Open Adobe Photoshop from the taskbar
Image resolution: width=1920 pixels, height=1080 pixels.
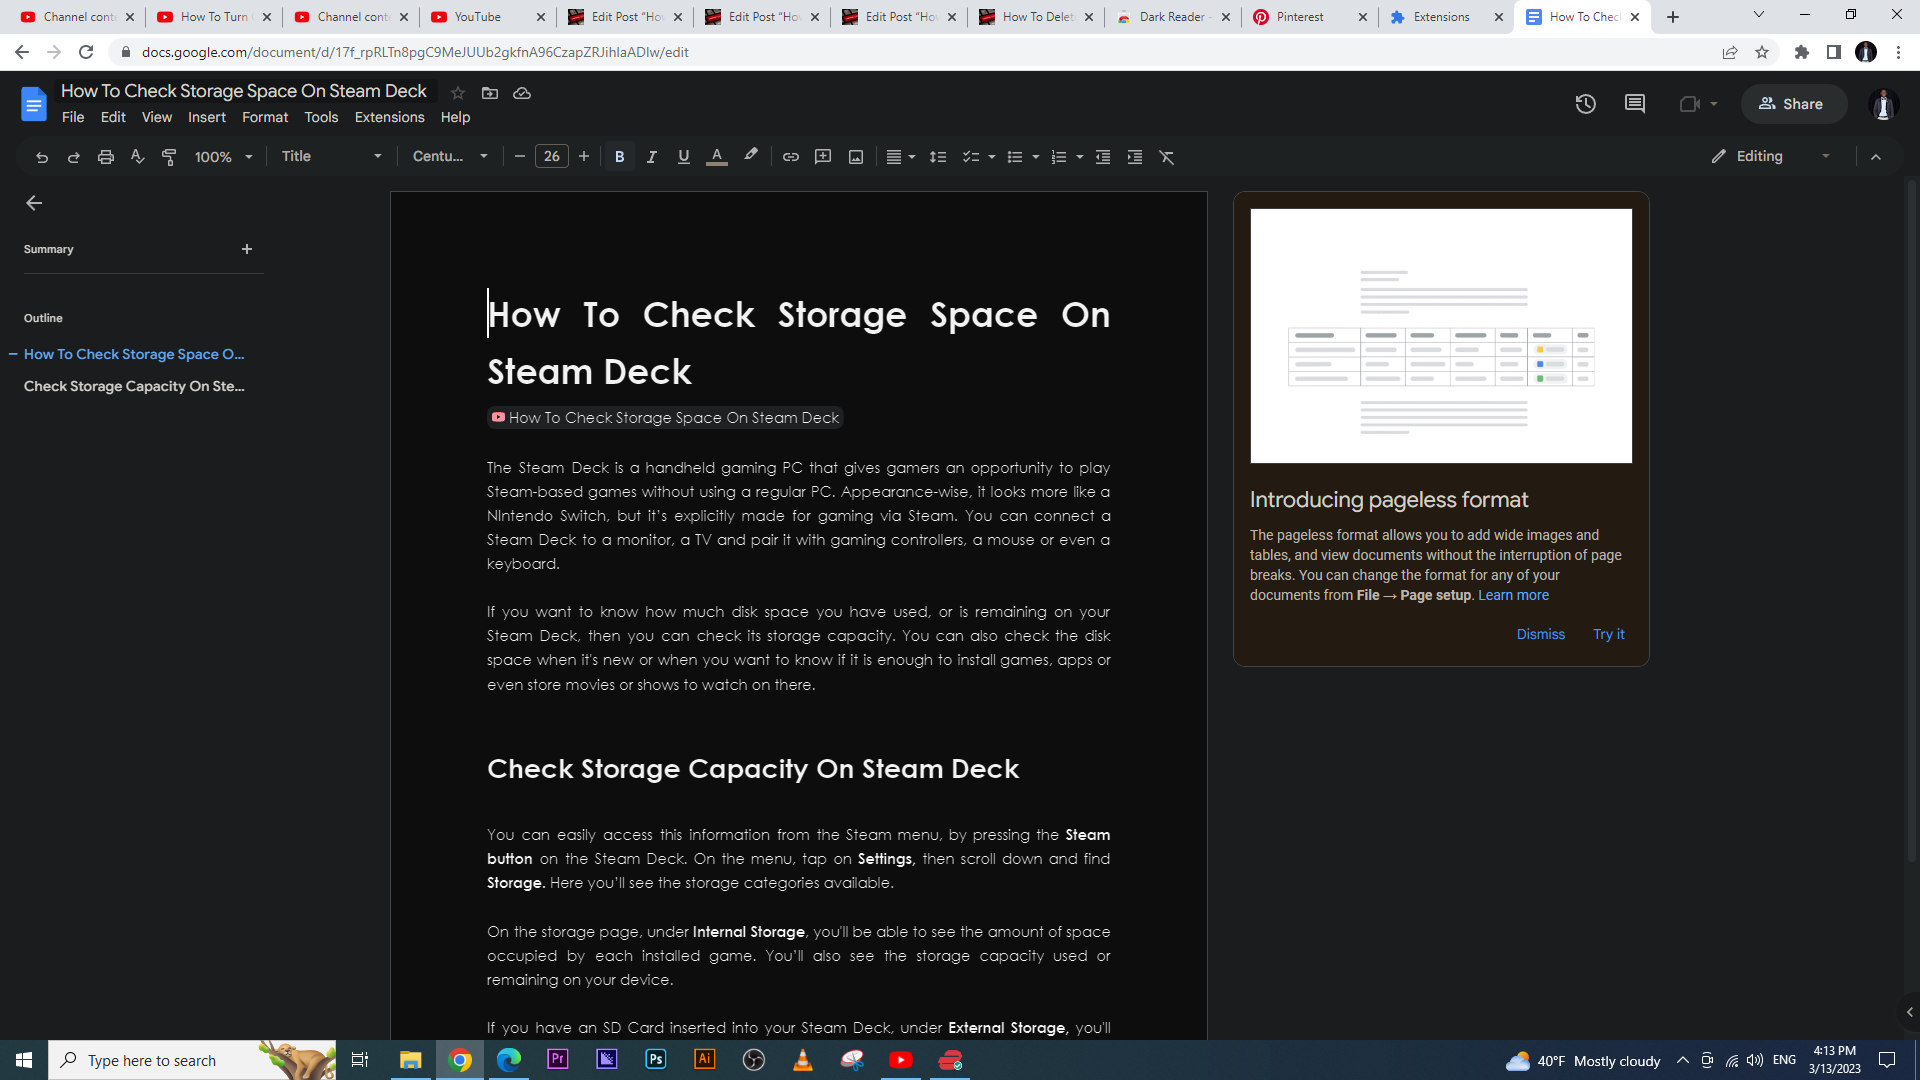[655, 1059]
